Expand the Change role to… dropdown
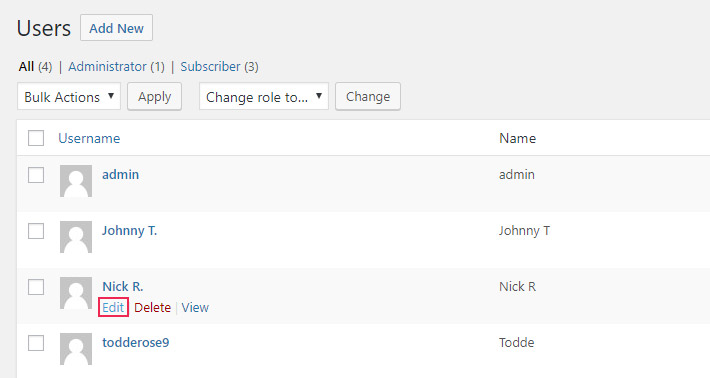This screenshot has width=710, height=378. pos(264,96)
